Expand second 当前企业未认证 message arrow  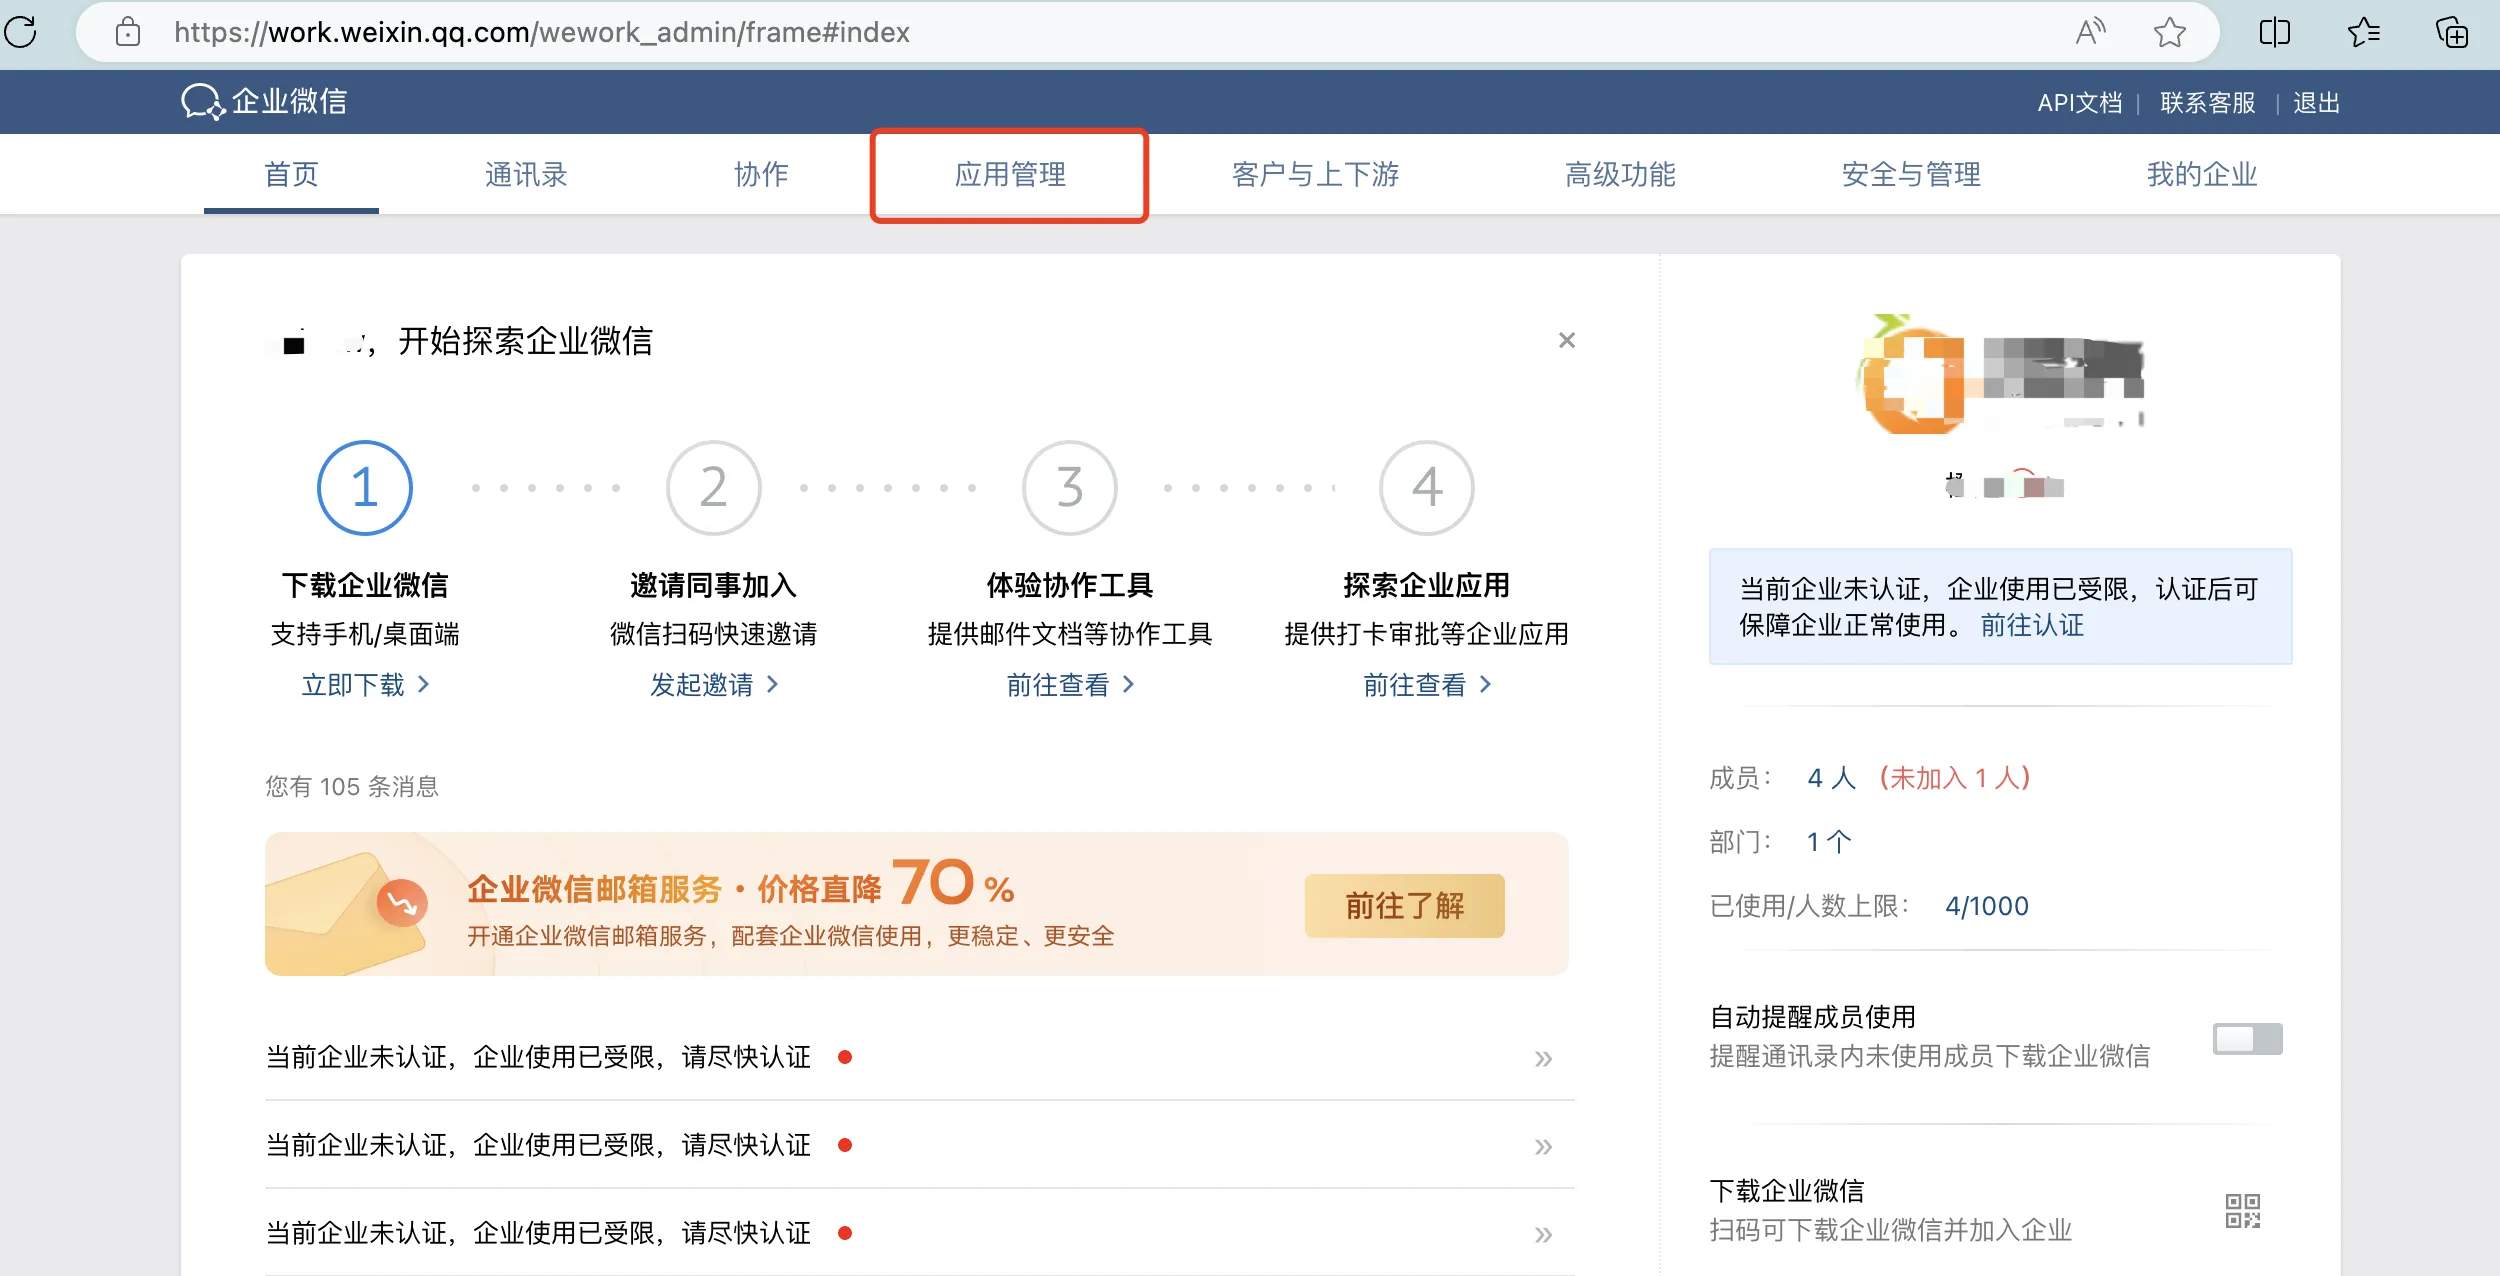point(1543,1146)
